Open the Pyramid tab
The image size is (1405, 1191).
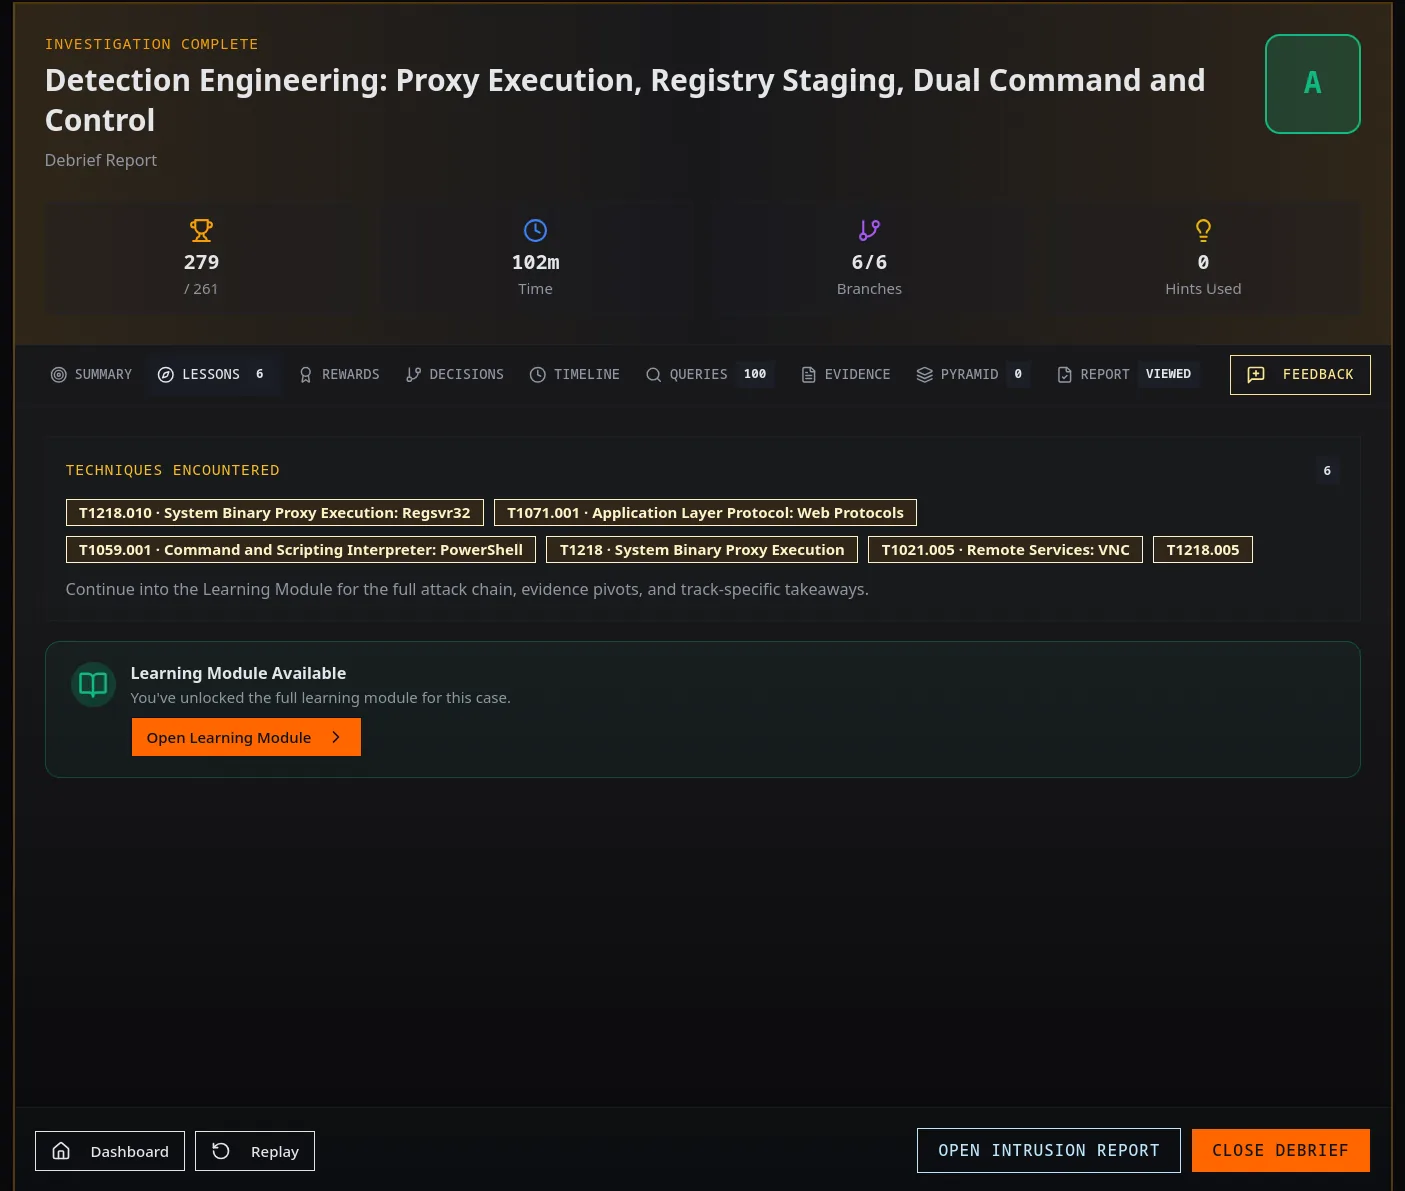pyautogui.click(x=973, y=374)
